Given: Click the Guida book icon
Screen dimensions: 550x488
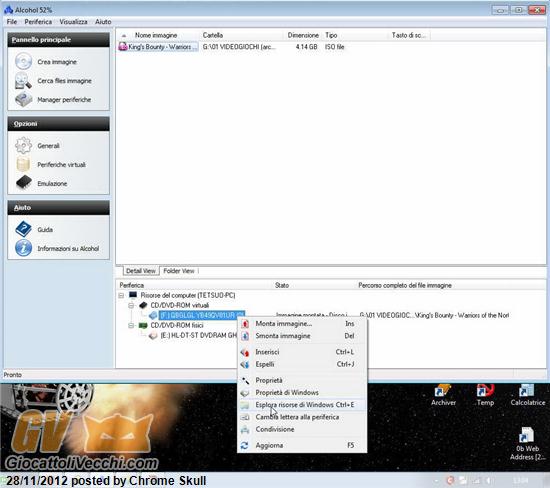Looking at the screenshot, I should tap(24, 229).
